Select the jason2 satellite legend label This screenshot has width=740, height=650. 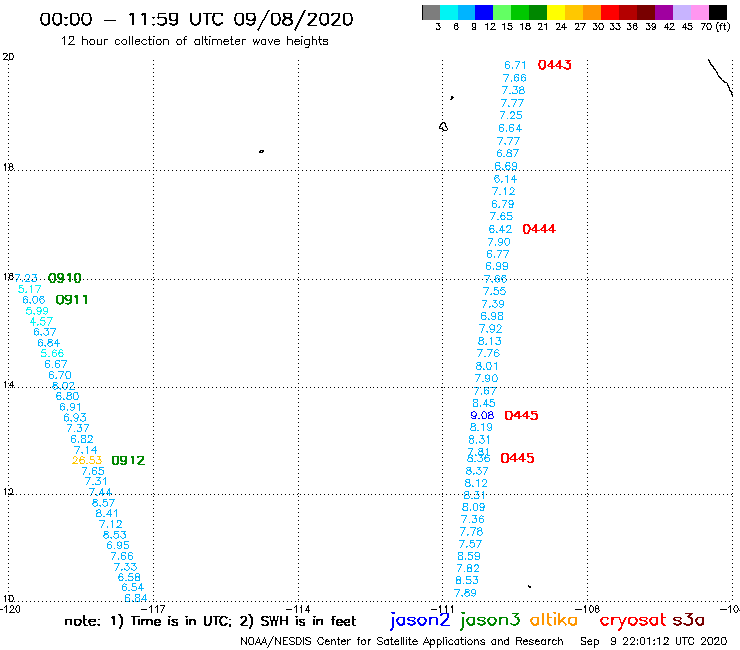coord(420,620)
